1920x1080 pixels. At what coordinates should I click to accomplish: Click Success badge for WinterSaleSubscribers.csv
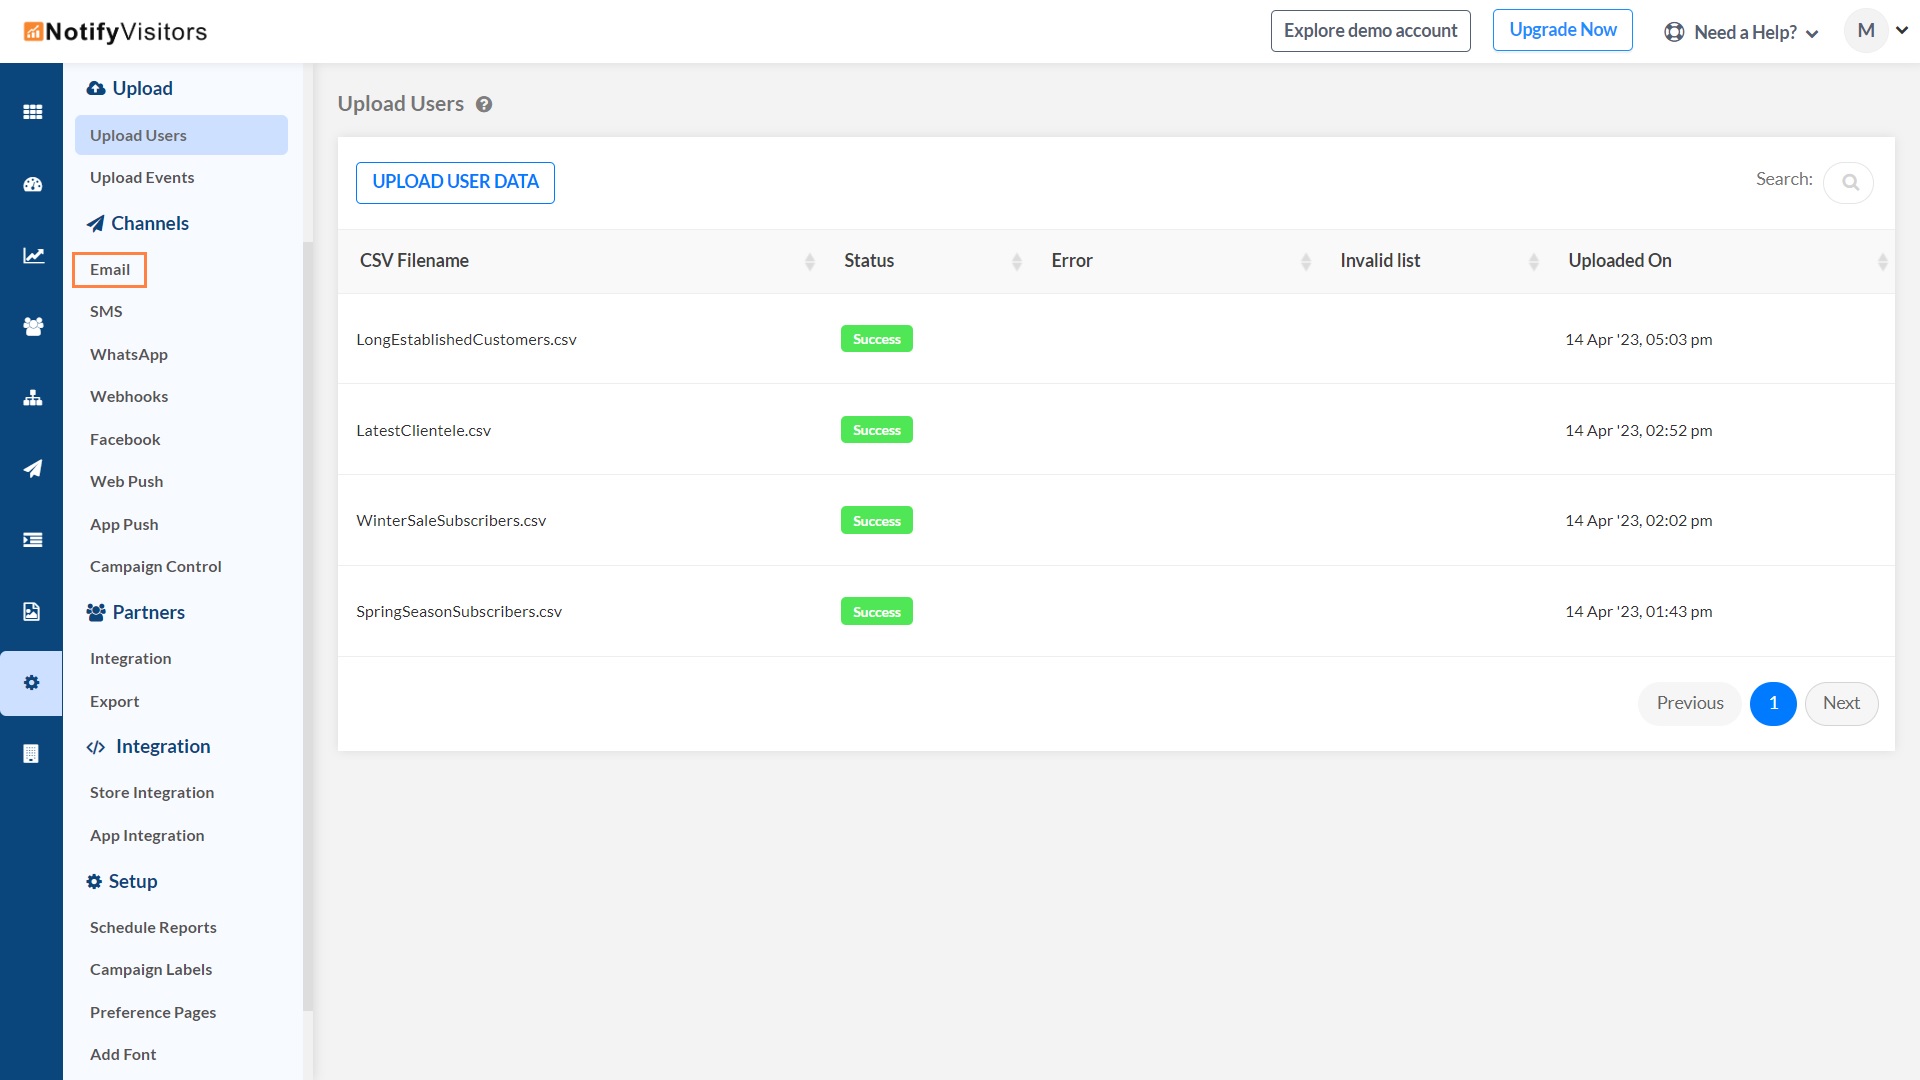[x=876, y=521]
